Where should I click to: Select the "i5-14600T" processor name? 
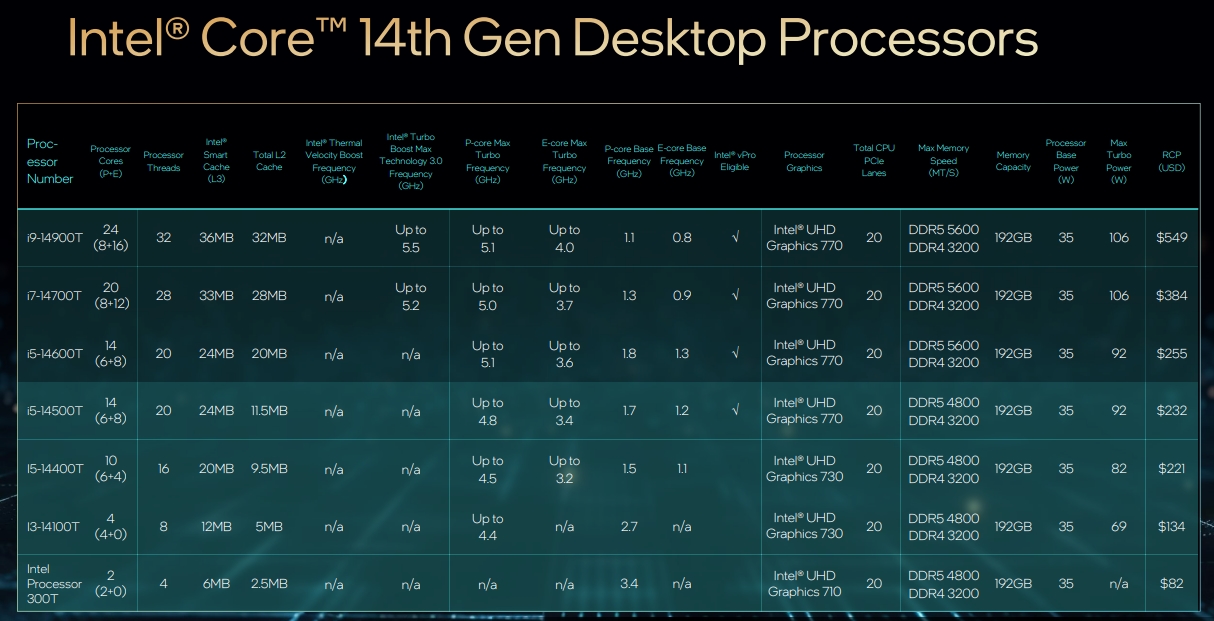pos(55,353)
